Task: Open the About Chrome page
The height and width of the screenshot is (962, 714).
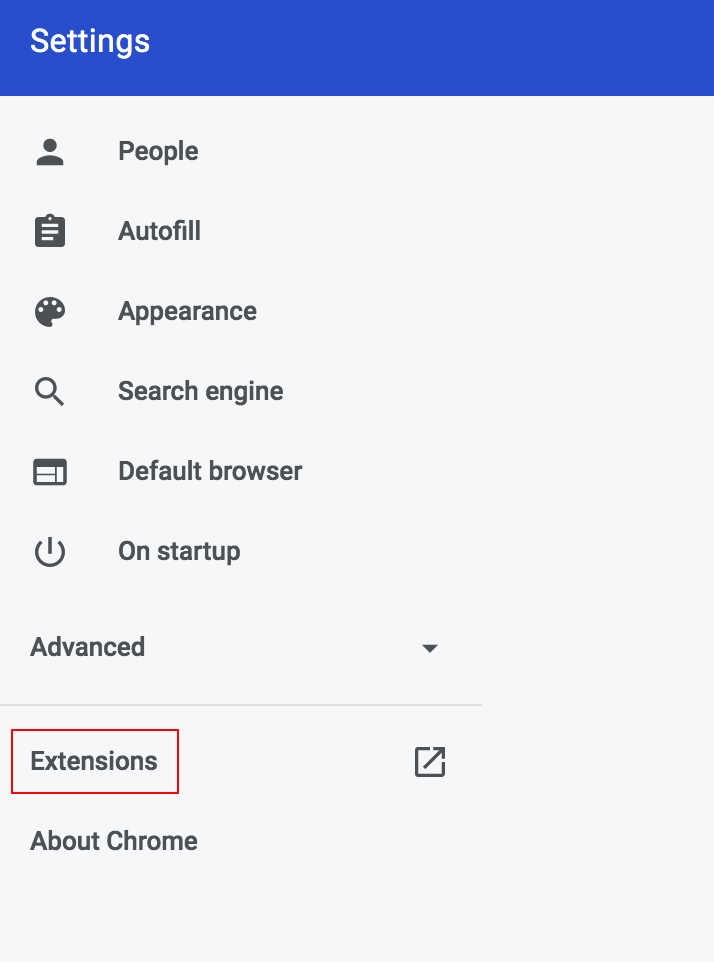Action: [x=114, y=841]
